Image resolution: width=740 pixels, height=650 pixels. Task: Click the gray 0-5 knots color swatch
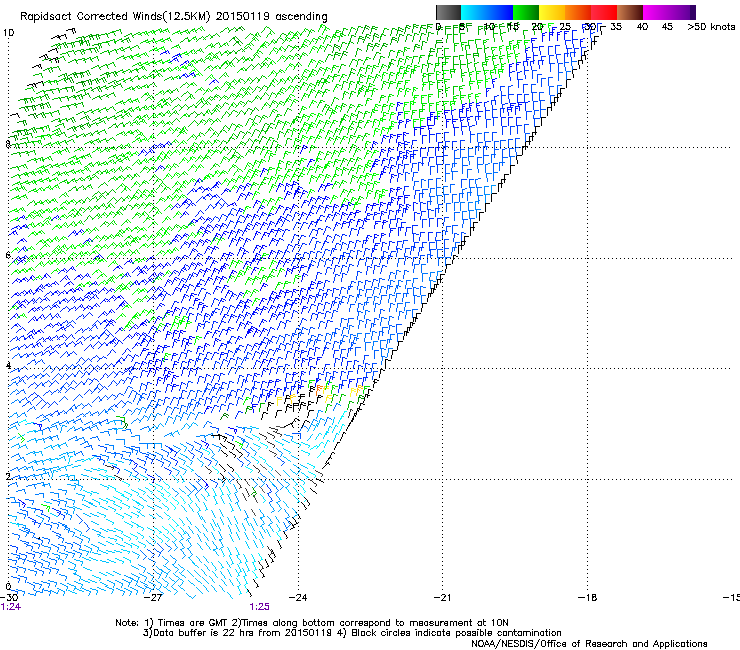(448, 12)
